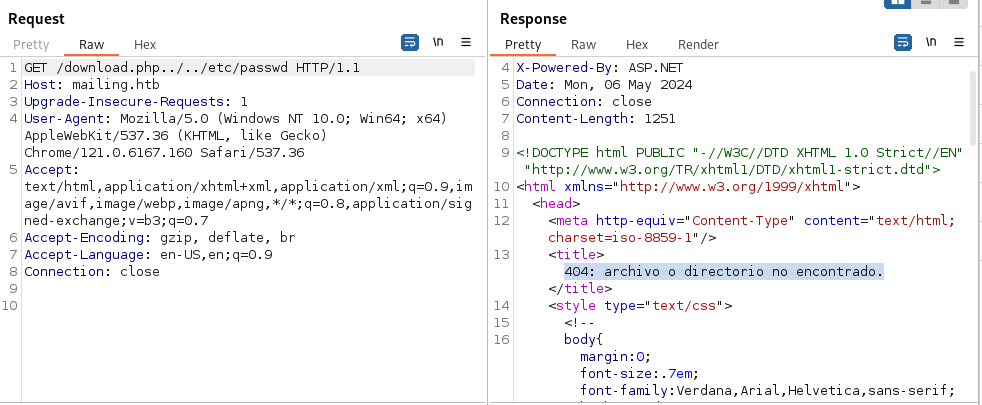Click the <head> tag in response
This screenshot has height=405, width=982.
[x=556, y=203]
